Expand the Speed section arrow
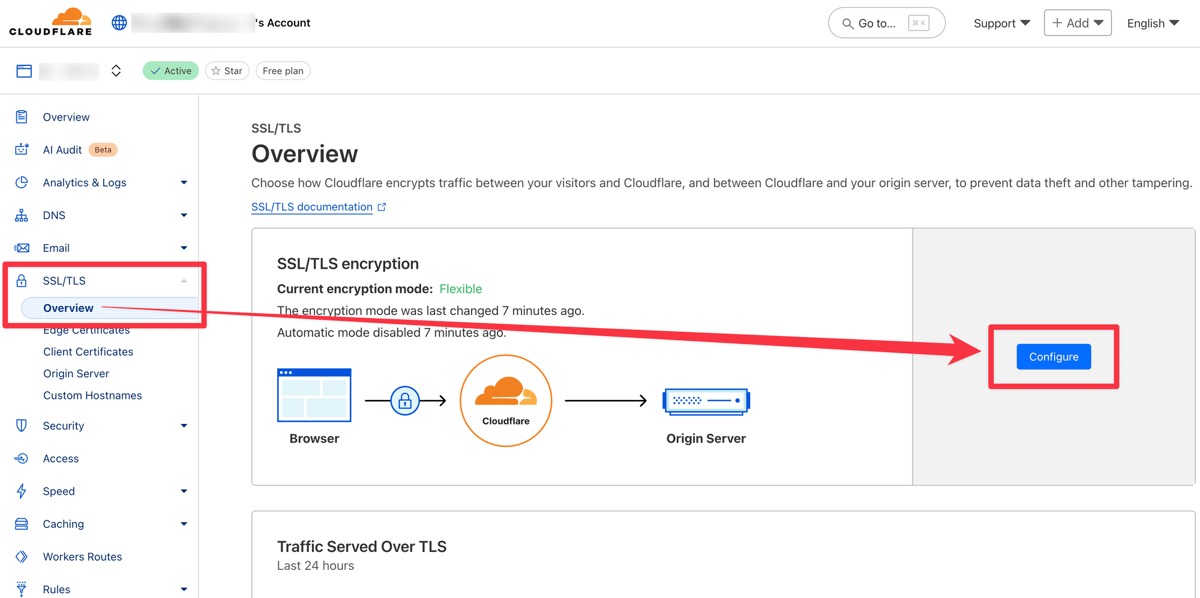This screenshot has width=1200, height=598. pyautogui.click(x=184, y=491)
